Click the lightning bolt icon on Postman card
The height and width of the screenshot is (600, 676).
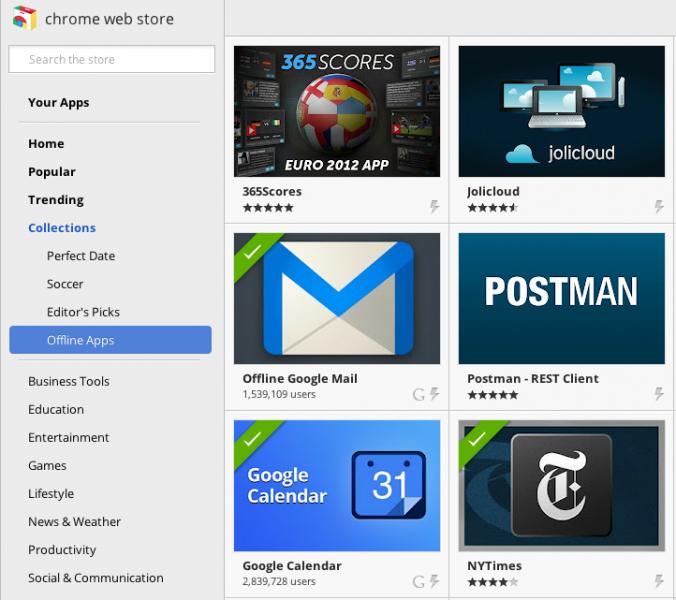point(659,394)
